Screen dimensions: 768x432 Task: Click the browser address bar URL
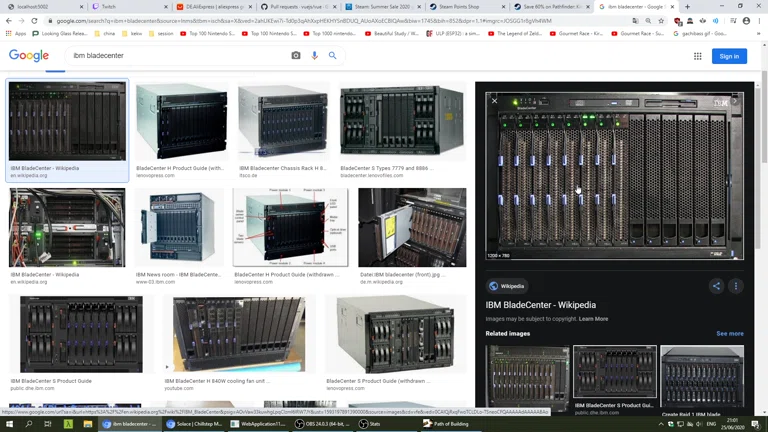(x=304, y=21)
